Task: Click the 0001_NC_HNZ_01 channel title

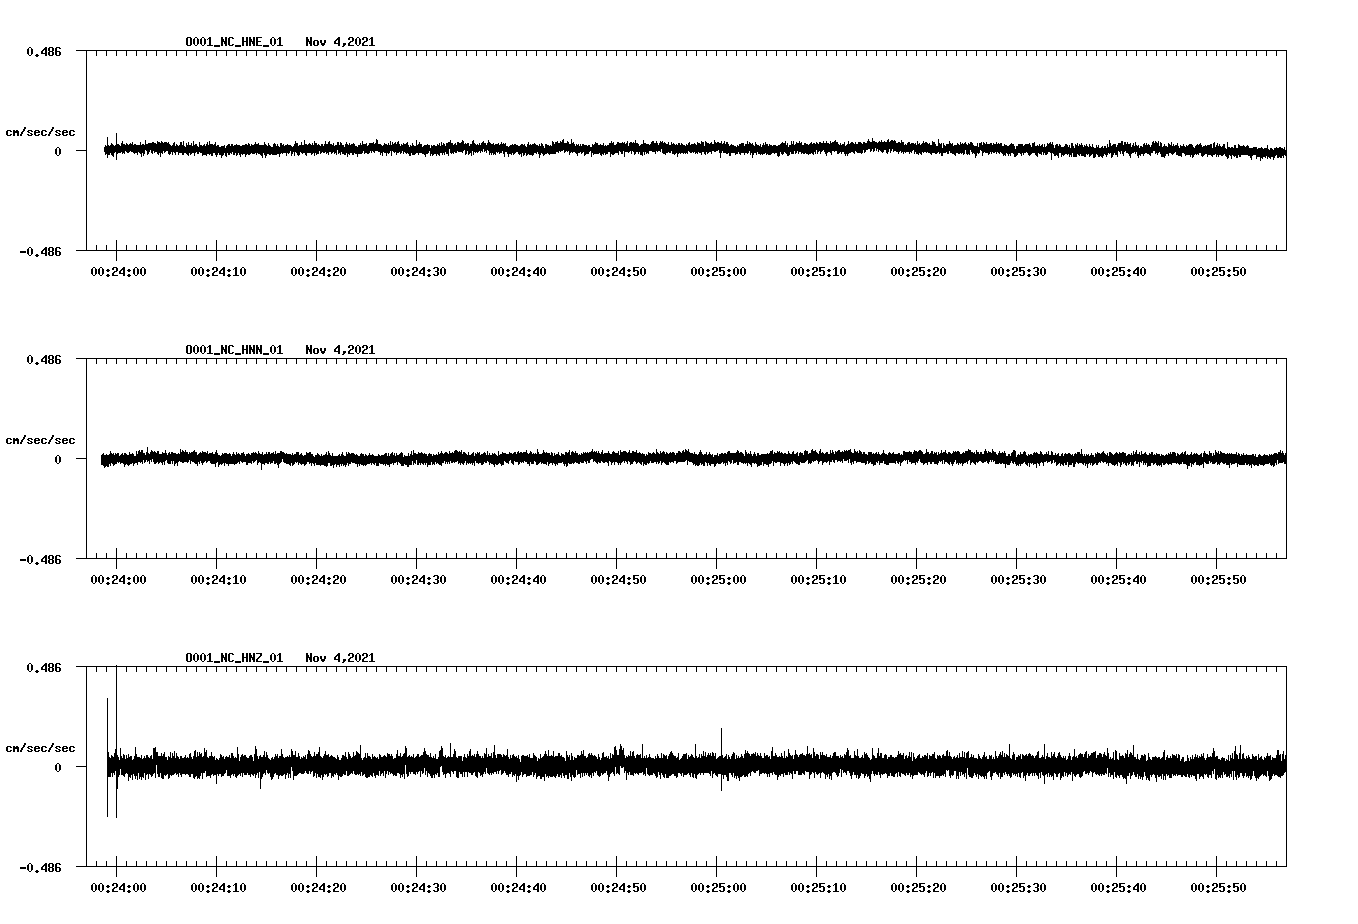Action: (234, 658)
